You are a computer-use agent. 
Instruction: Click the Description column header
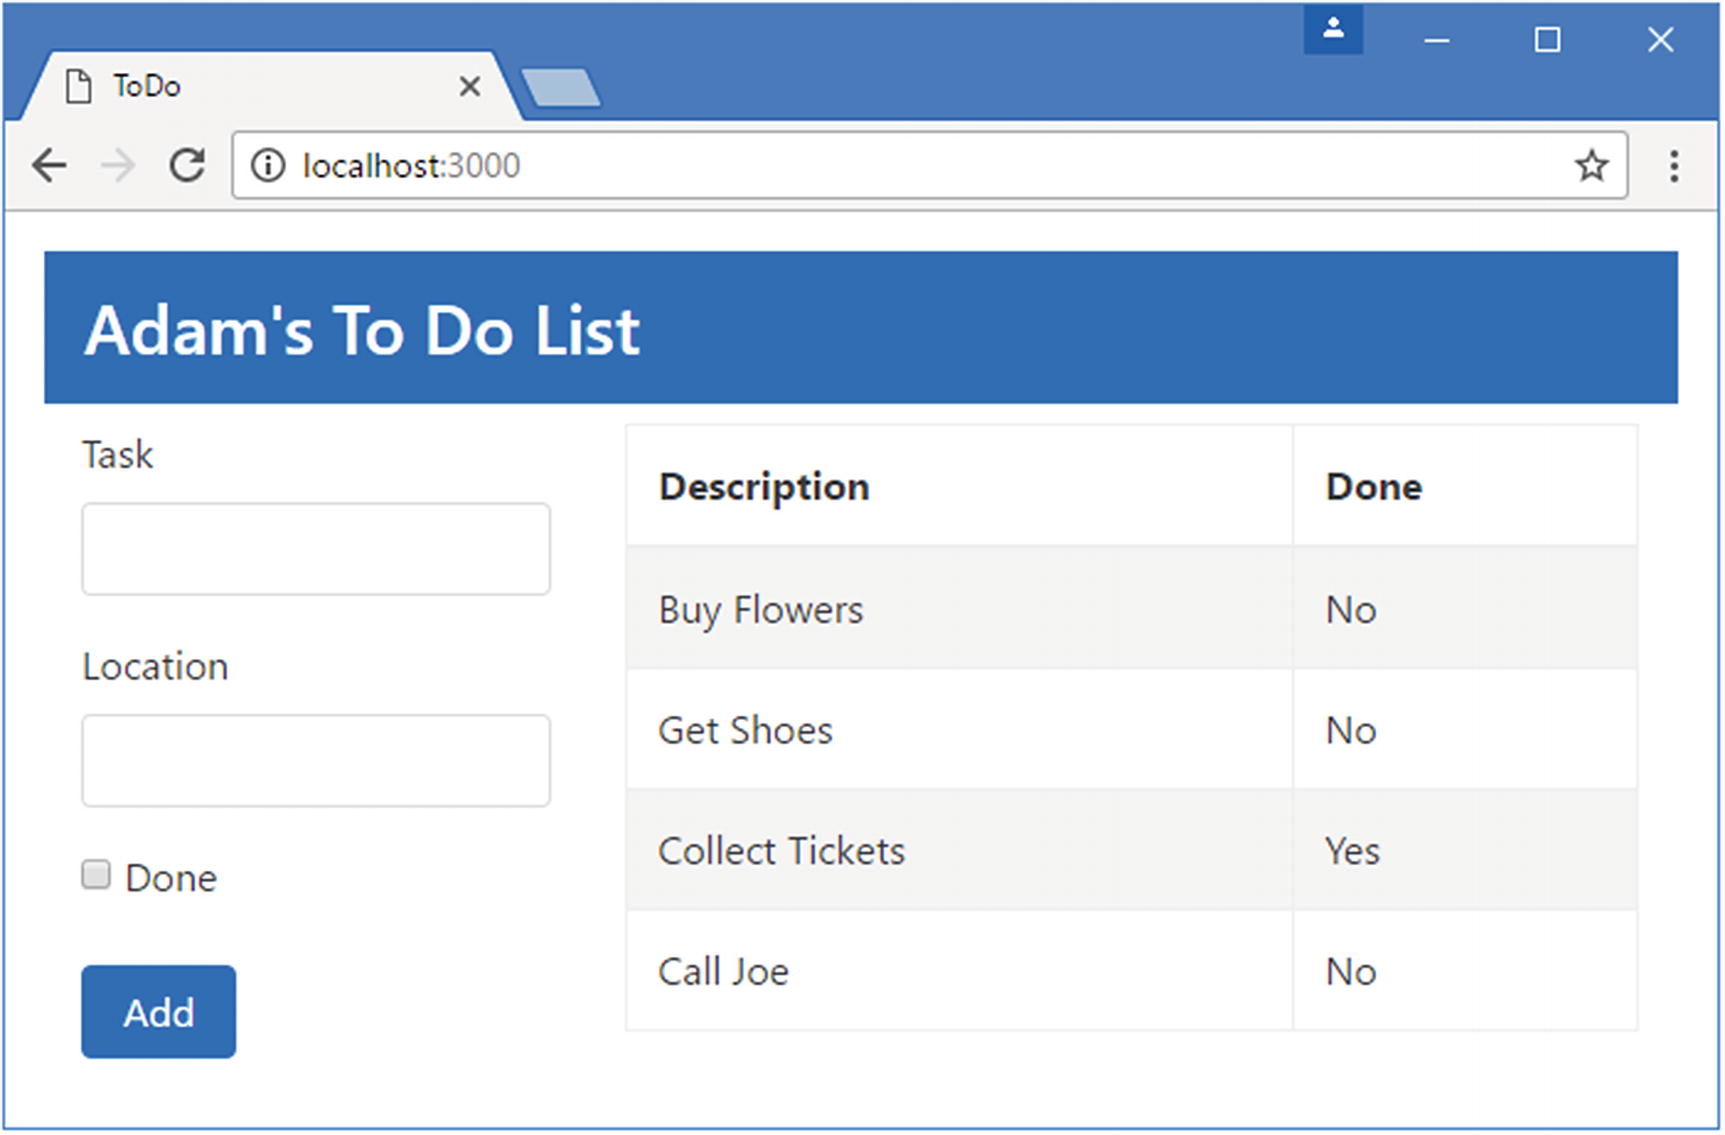click(764, 487)
